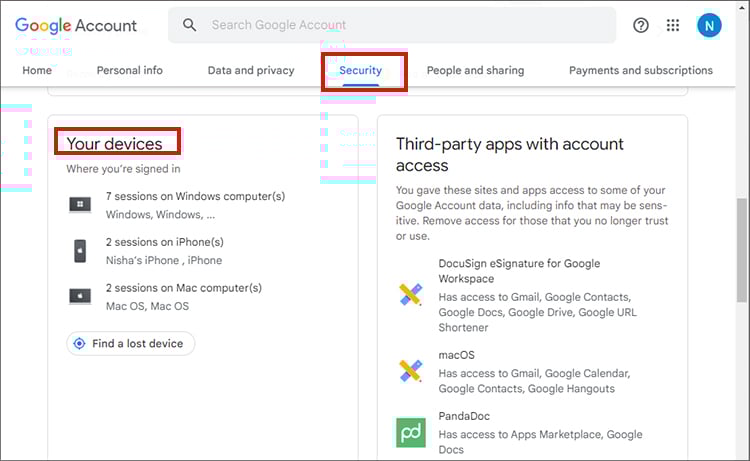750x461 pixels.
Task: Open the Google apps grid
Action: 673,26
